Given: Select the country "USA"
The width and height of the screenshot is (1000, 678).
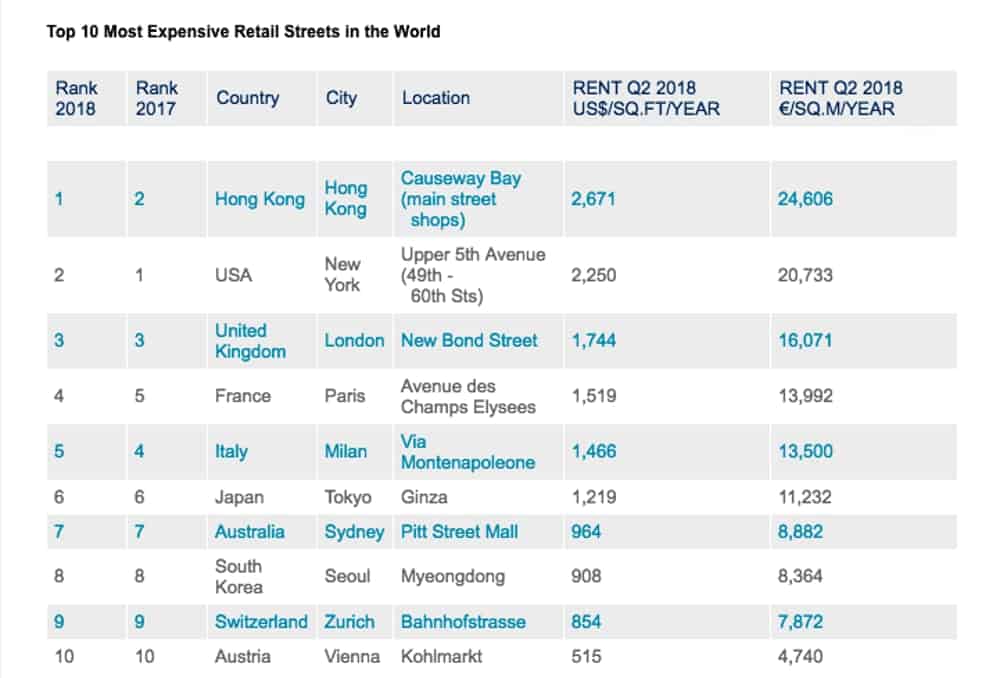Looking at the screenshot, I should [x=233, y=276].
